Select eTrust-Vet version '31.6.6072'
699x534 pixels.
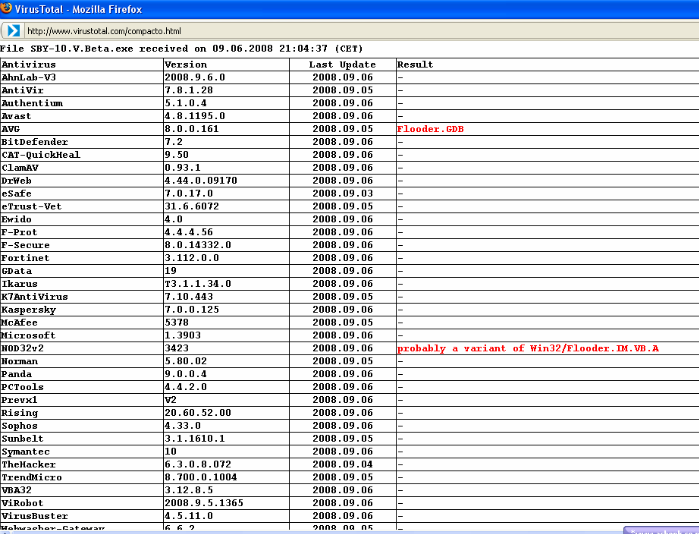pyautogui.click(x=192, y=206)
